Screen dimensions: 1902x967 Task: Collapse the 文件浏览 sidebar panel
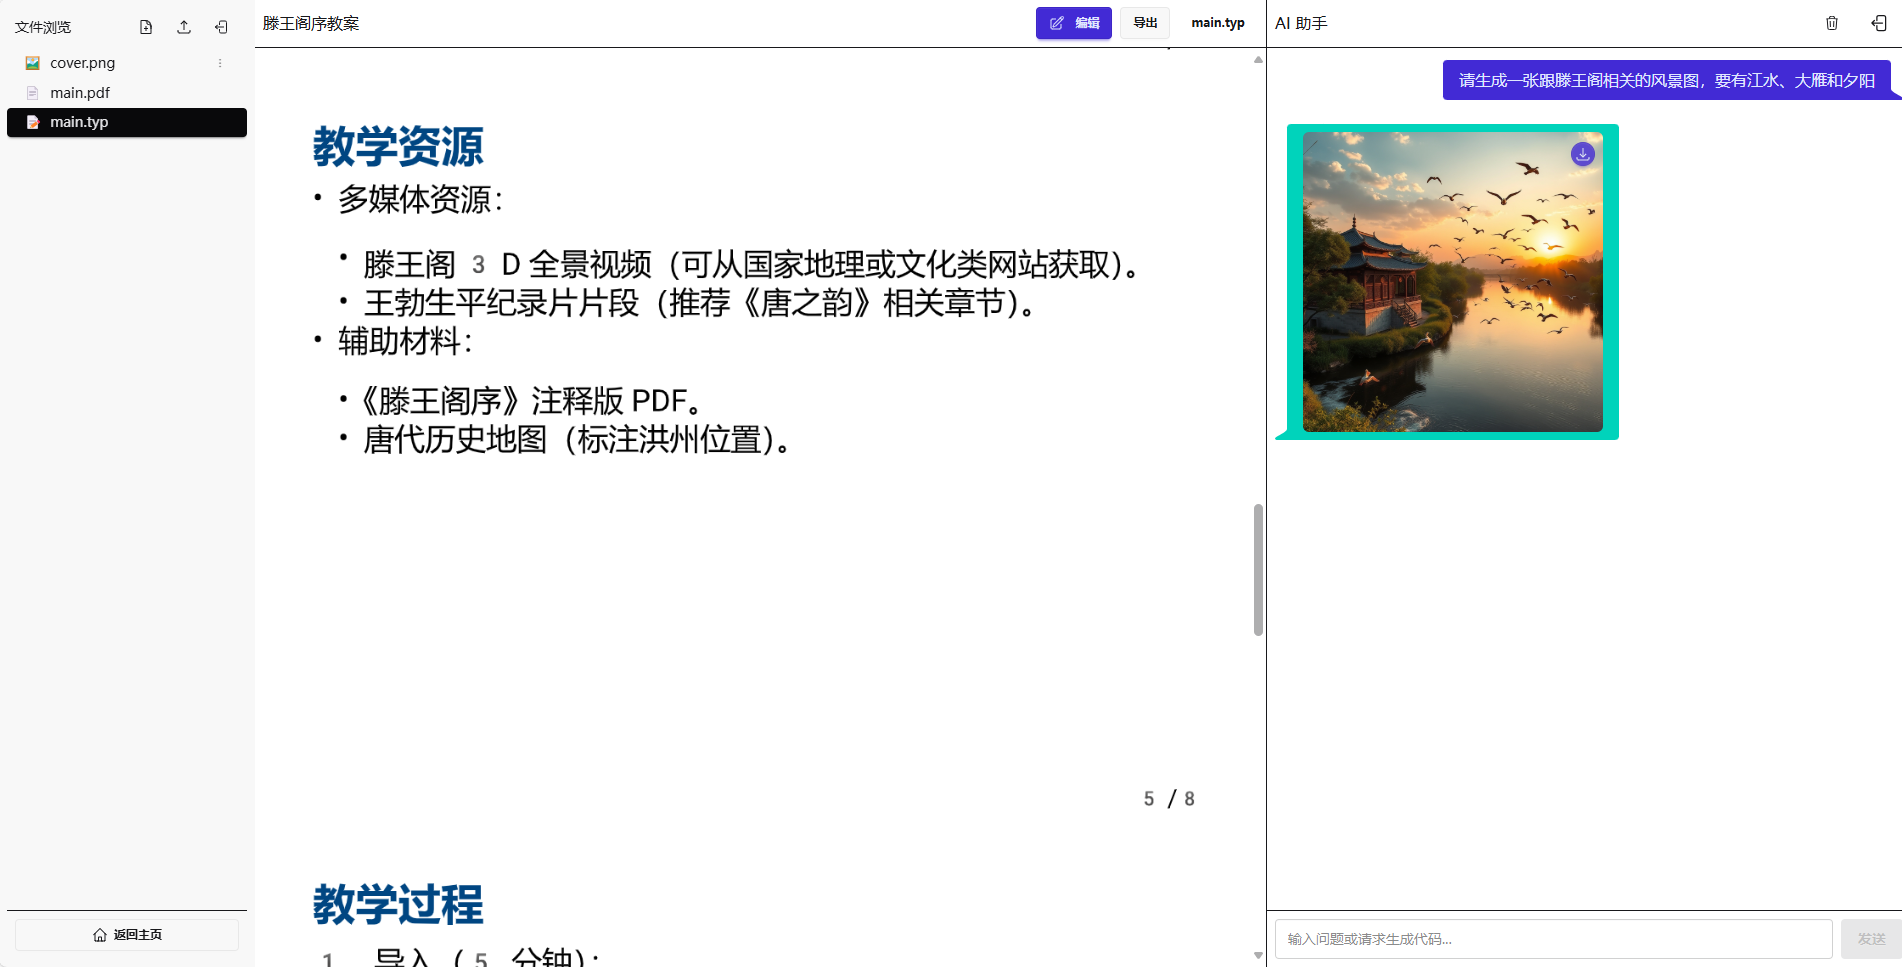coord(221,27)
